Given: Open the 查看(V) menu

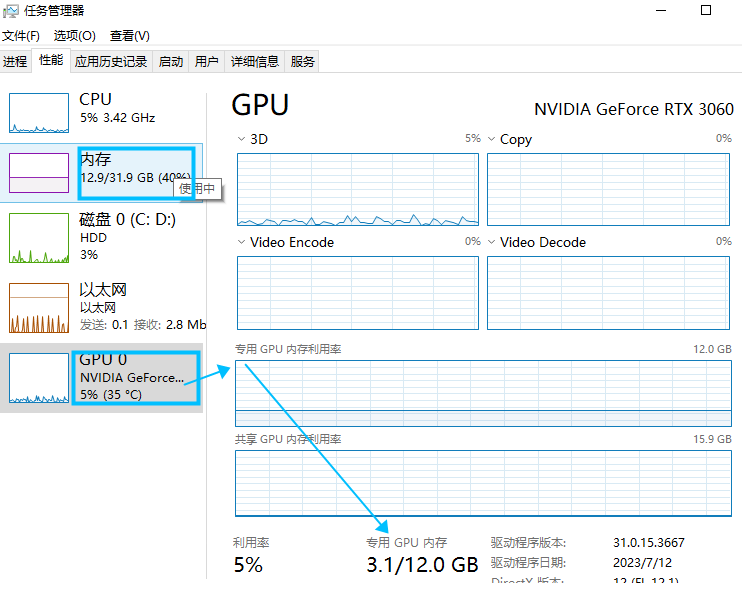Looking at the screenshot, I should tap(130, 36).
